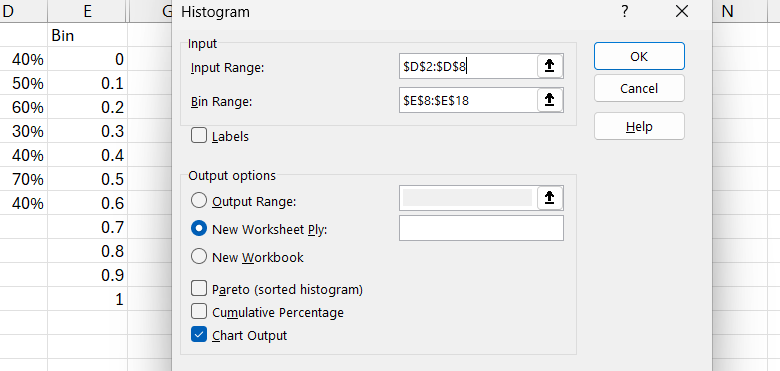This screenshot has height=371, width=780.
Task: Click the question mark help icon in title bar
Action: click(625, 11)
